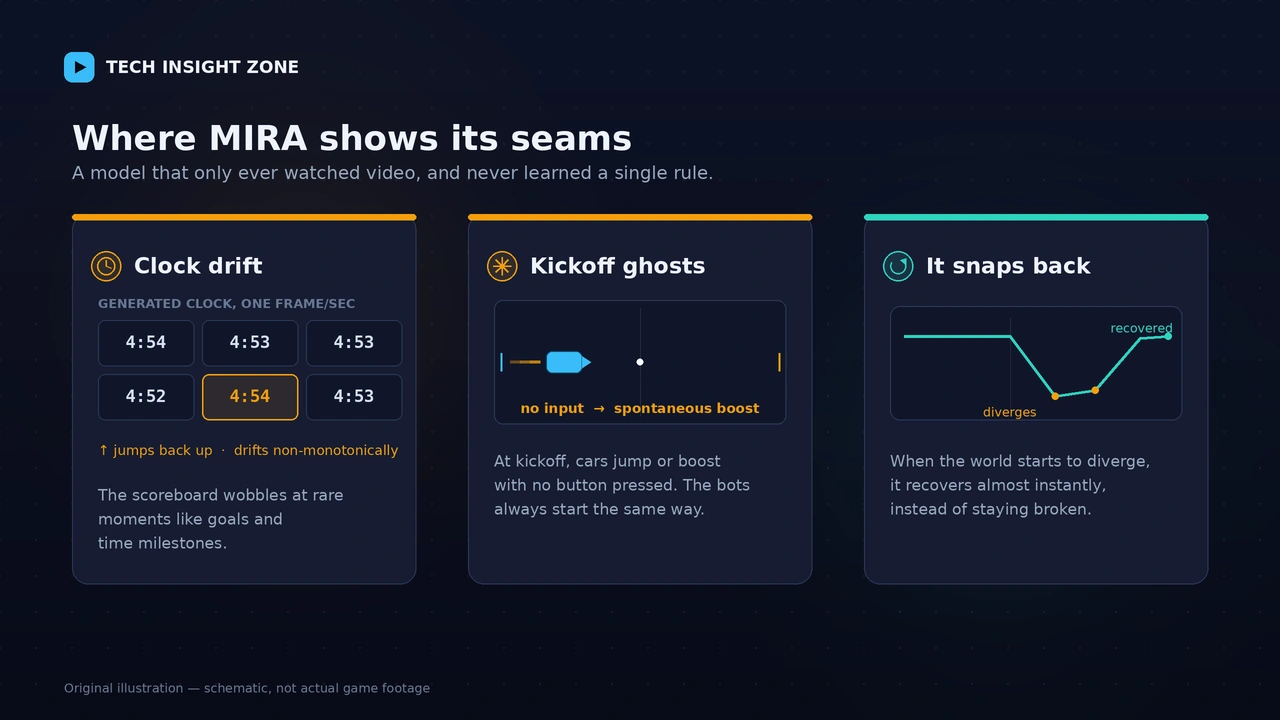Select the first 4:54 clock tile
This screenshot has width=1280, height=720.
[x=146, y=343]
